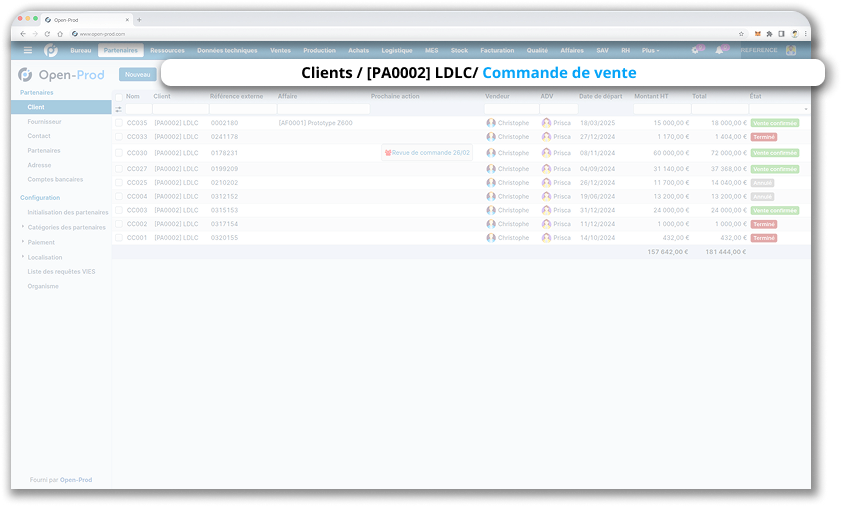Check the box for order CC001

tap(119, 238)
